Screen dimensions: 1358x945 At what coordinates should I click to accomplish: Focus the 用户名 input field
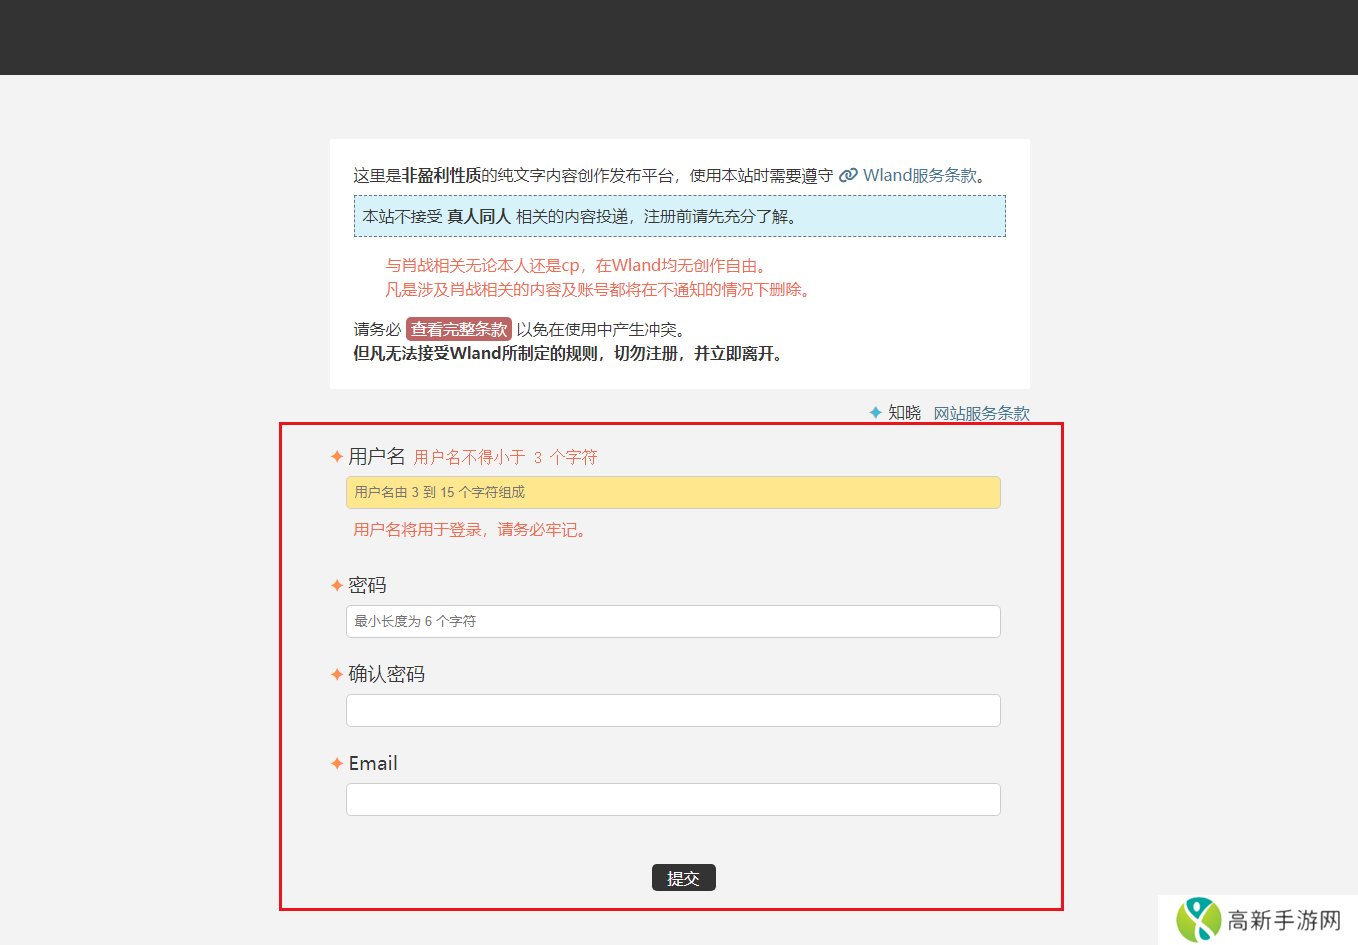coord(673,492)
